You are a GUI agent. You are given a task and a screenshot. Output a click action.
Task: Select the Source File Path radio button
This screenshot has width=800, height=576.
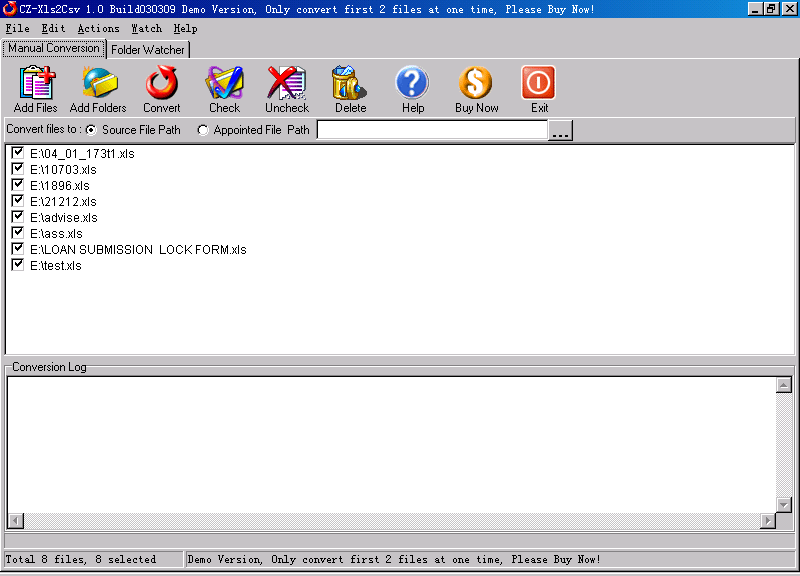(x=91, y=130)
